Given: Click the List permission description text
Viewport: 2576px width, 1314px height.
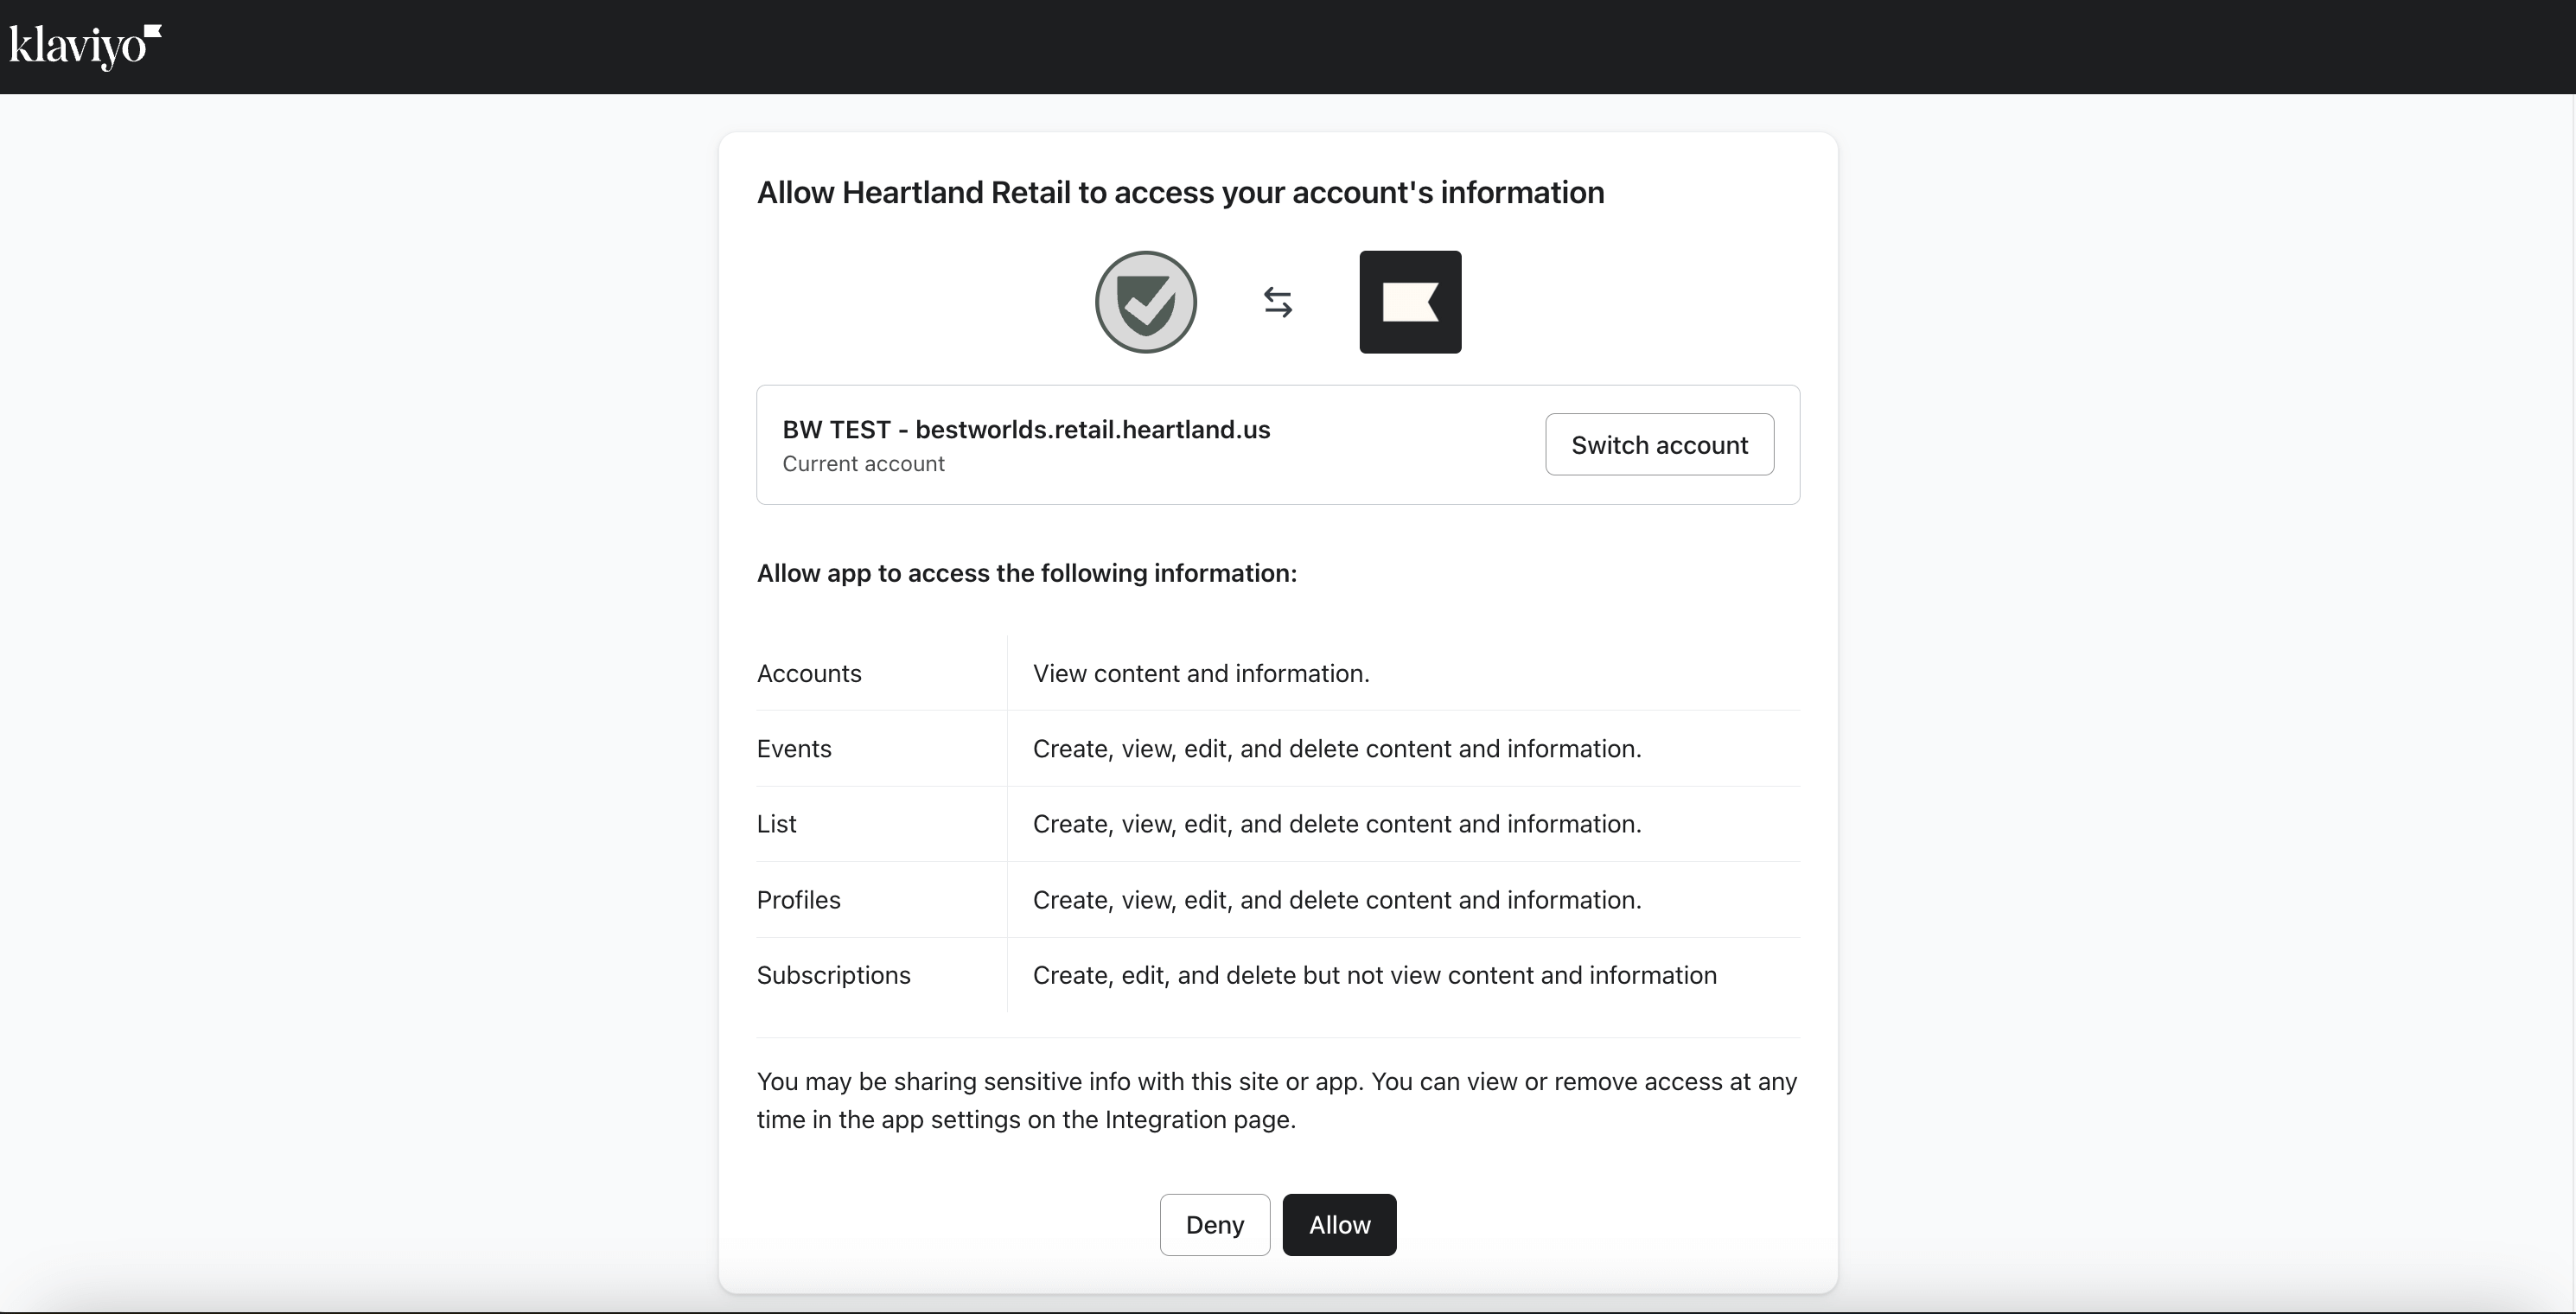Looking at the screenshot, I should (x=1337, y=824).
